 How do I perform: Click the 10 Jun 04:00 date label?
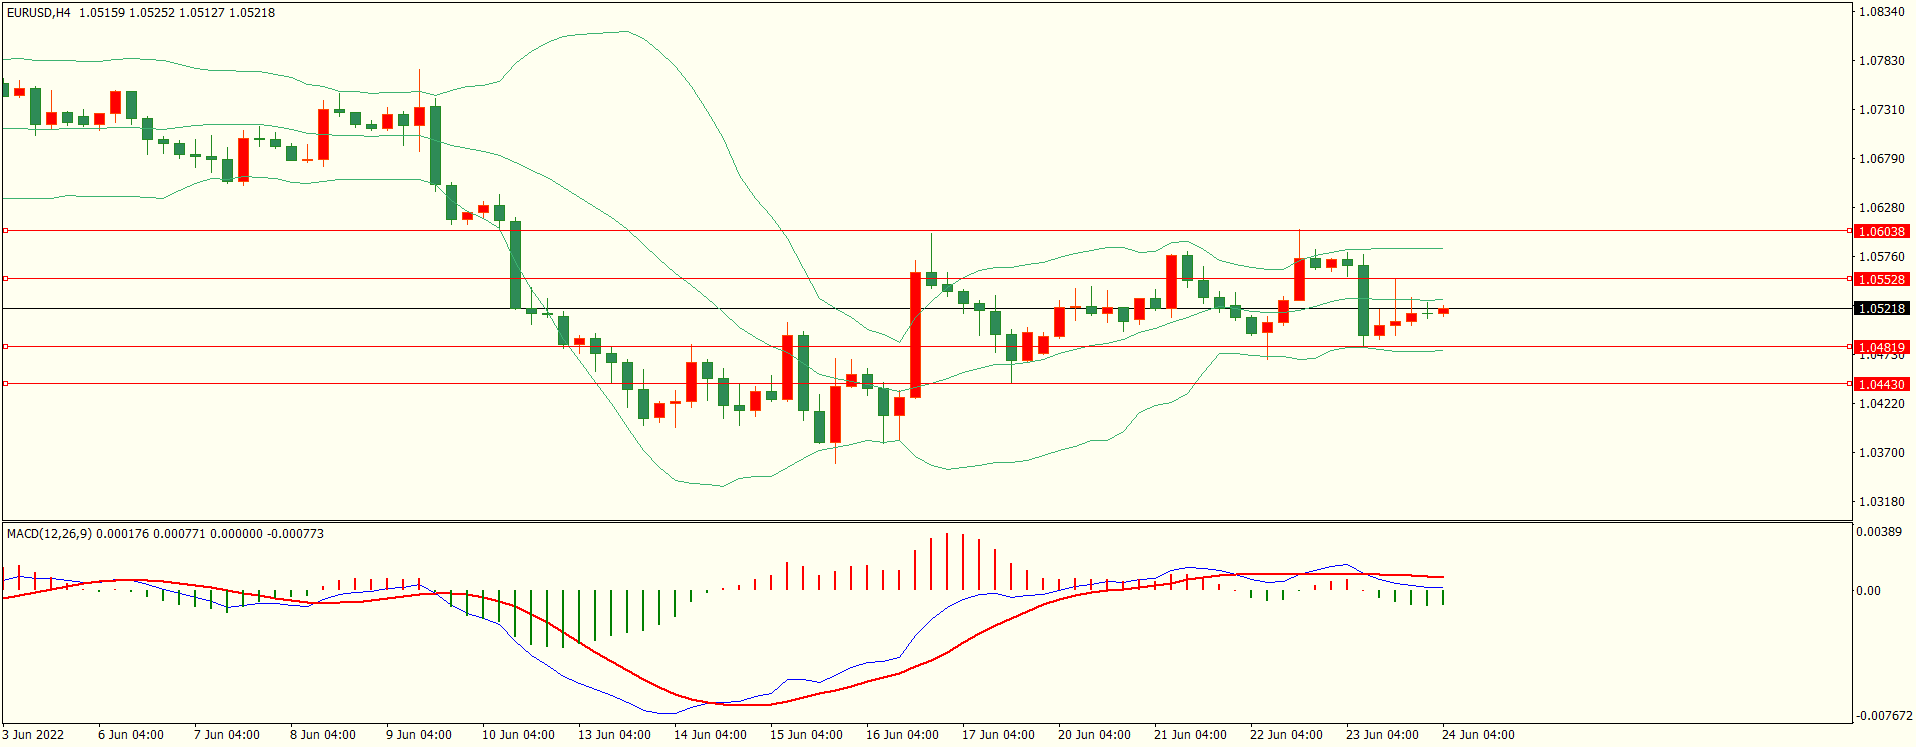(x=518, y=735)
